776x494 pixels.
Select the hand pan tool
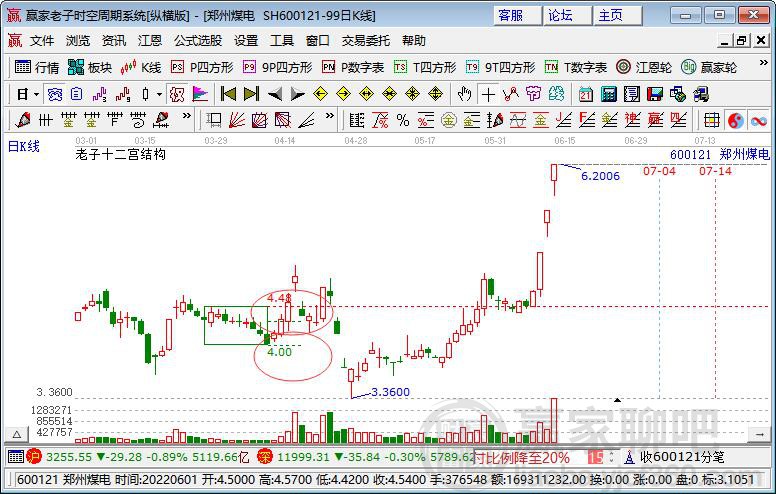pyautogui.click(x=464, y=94)
